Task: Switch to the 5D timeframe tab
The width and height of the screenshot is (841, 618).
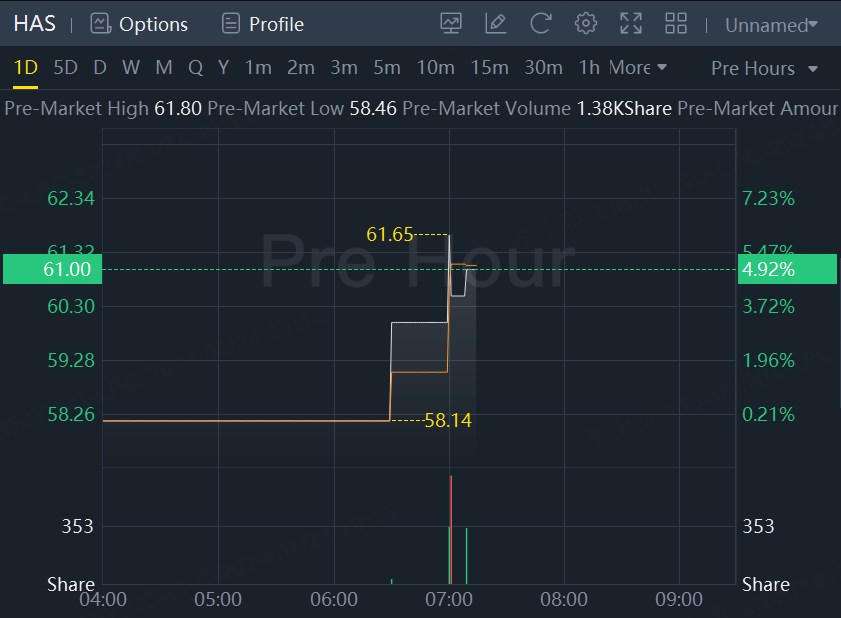Action: pos(65,68)
